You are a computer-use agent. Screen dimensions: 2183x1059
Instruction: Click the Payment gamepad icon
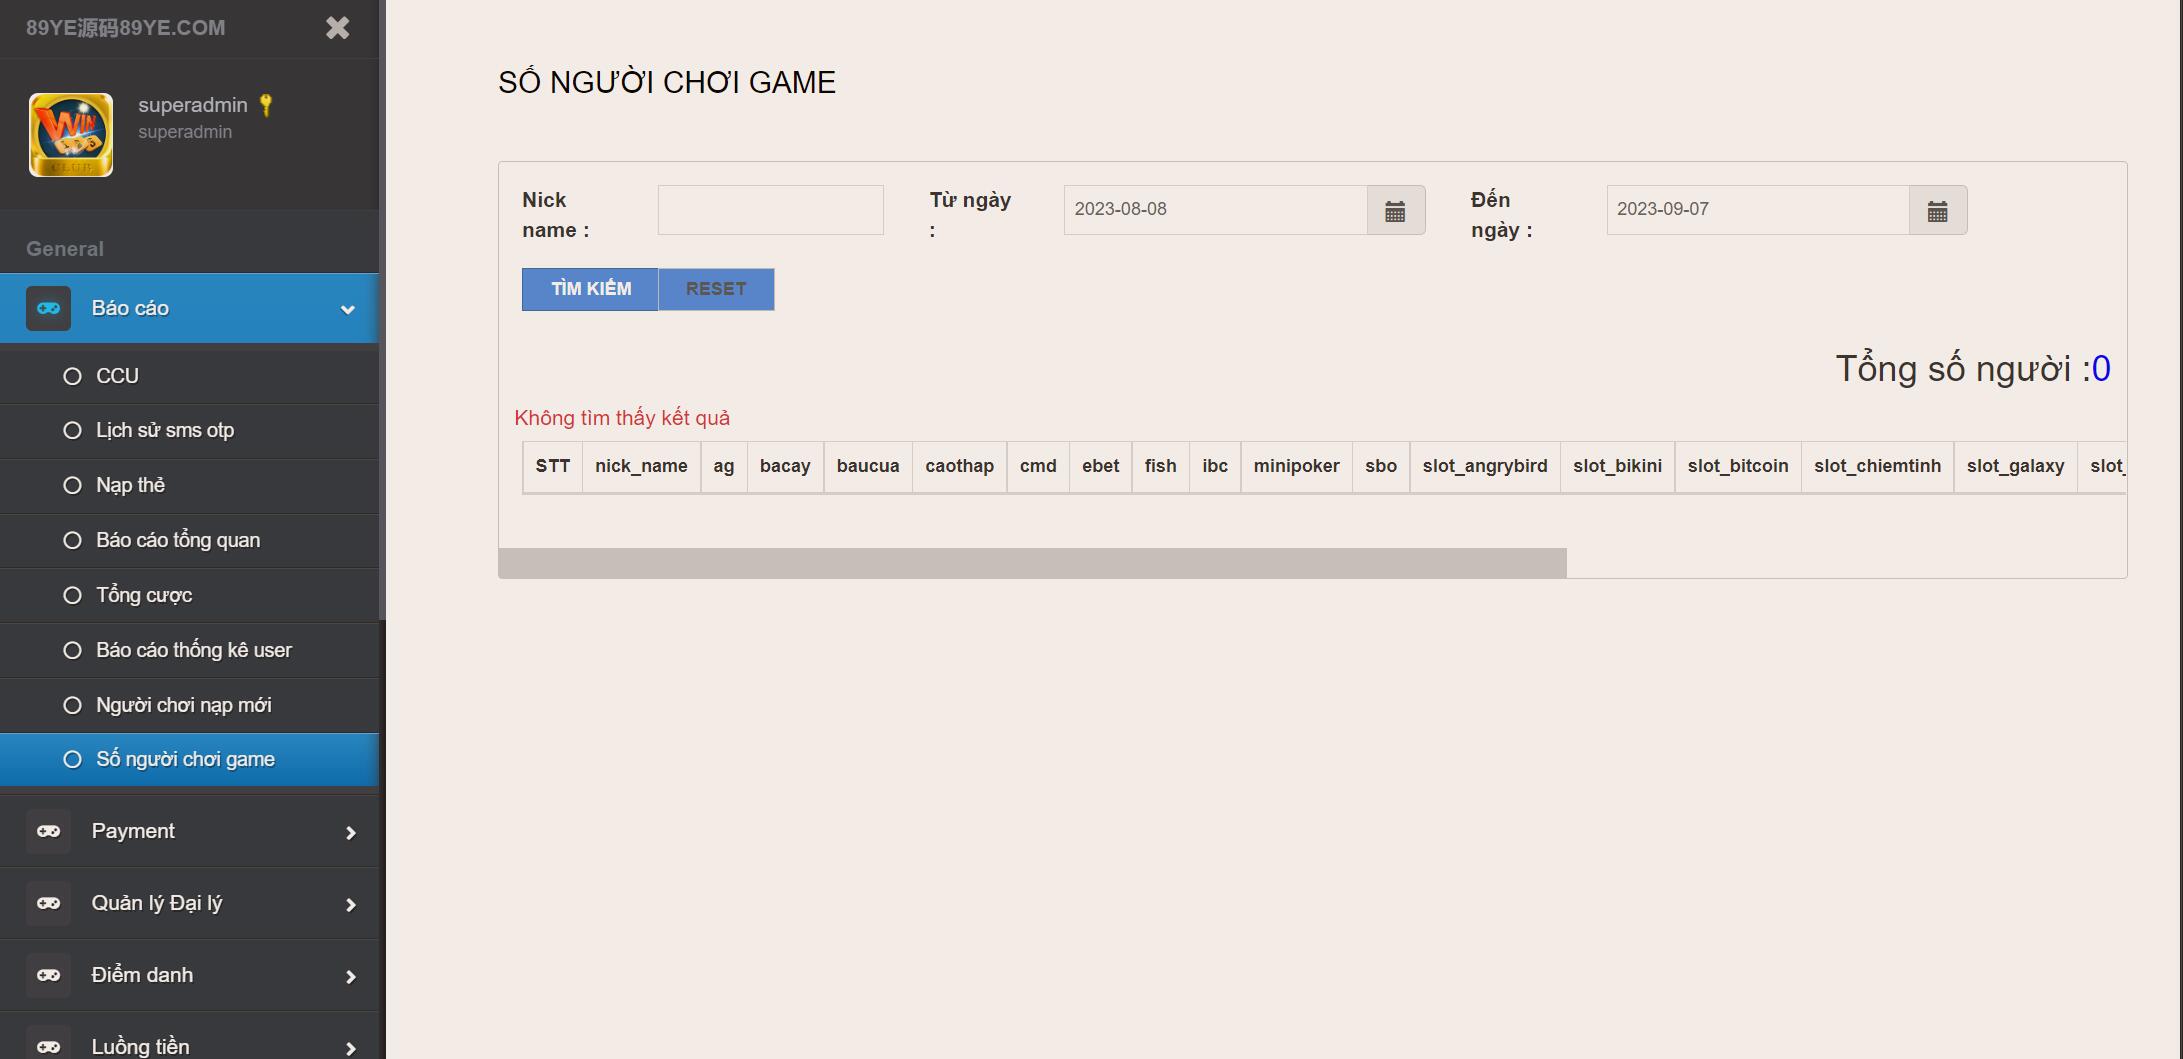48,831
